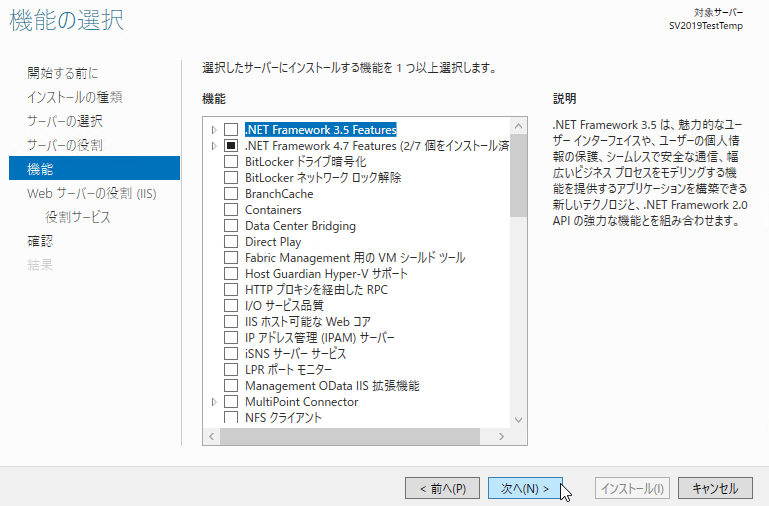Jump to the 確認 step
Image resolution: width=769 pixels, height=506 pixels.
pyautogui.click(x=40, y=241)
